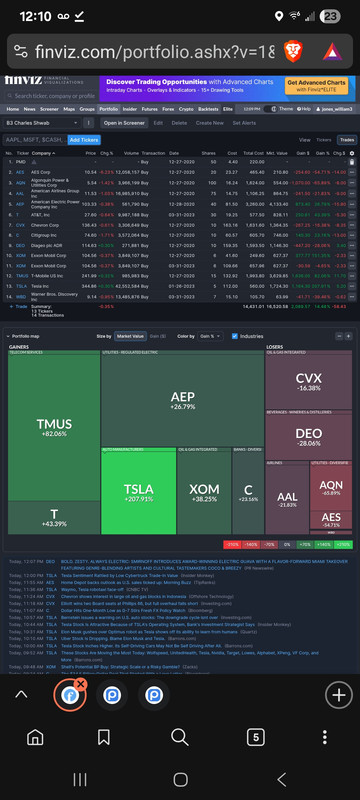Click the -210% red legend swatch
This screenshot has height=800, width=360.
(x=232, y=544)
